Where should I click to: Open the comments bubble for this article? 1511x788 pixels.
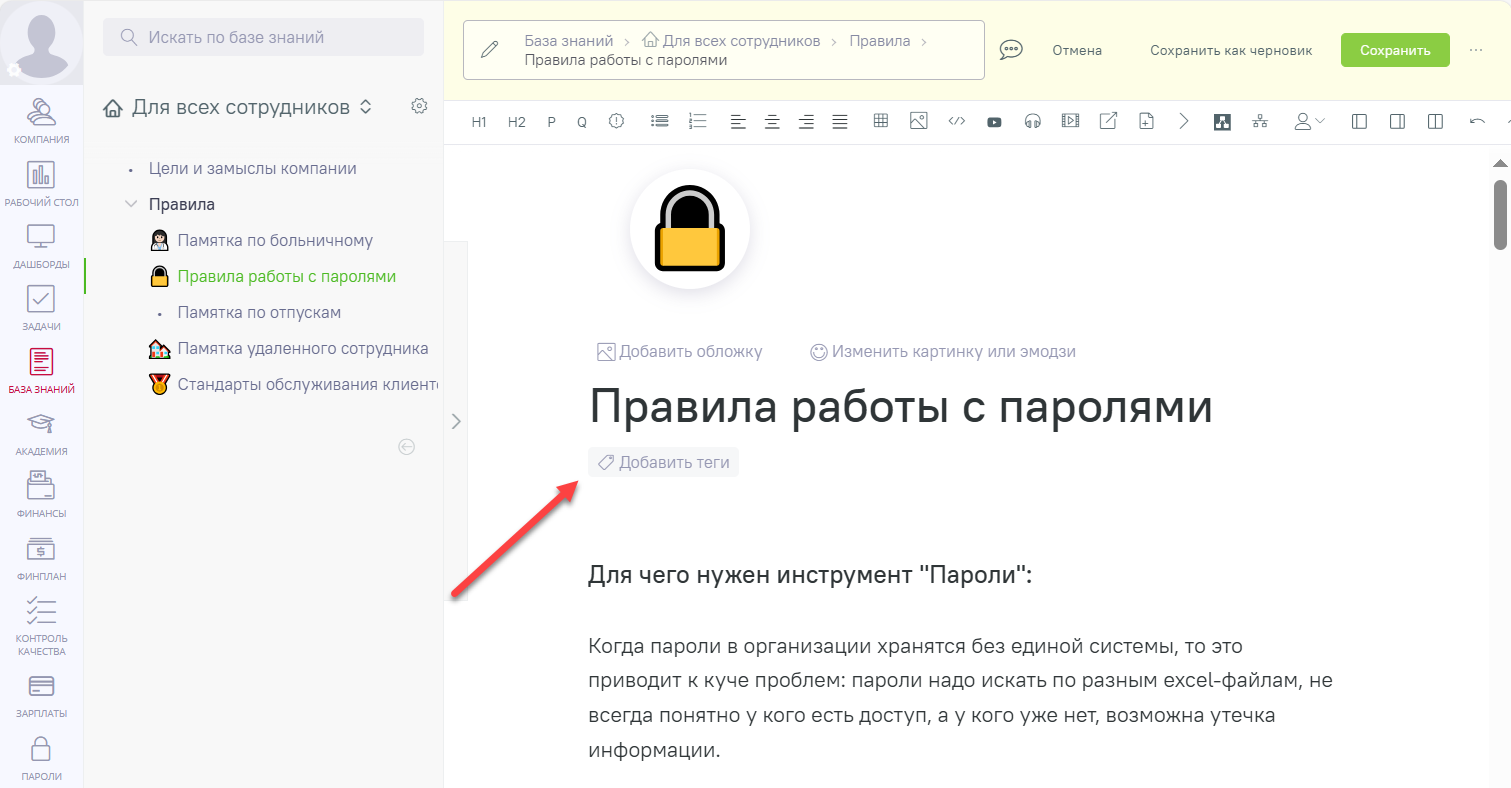1011,48
